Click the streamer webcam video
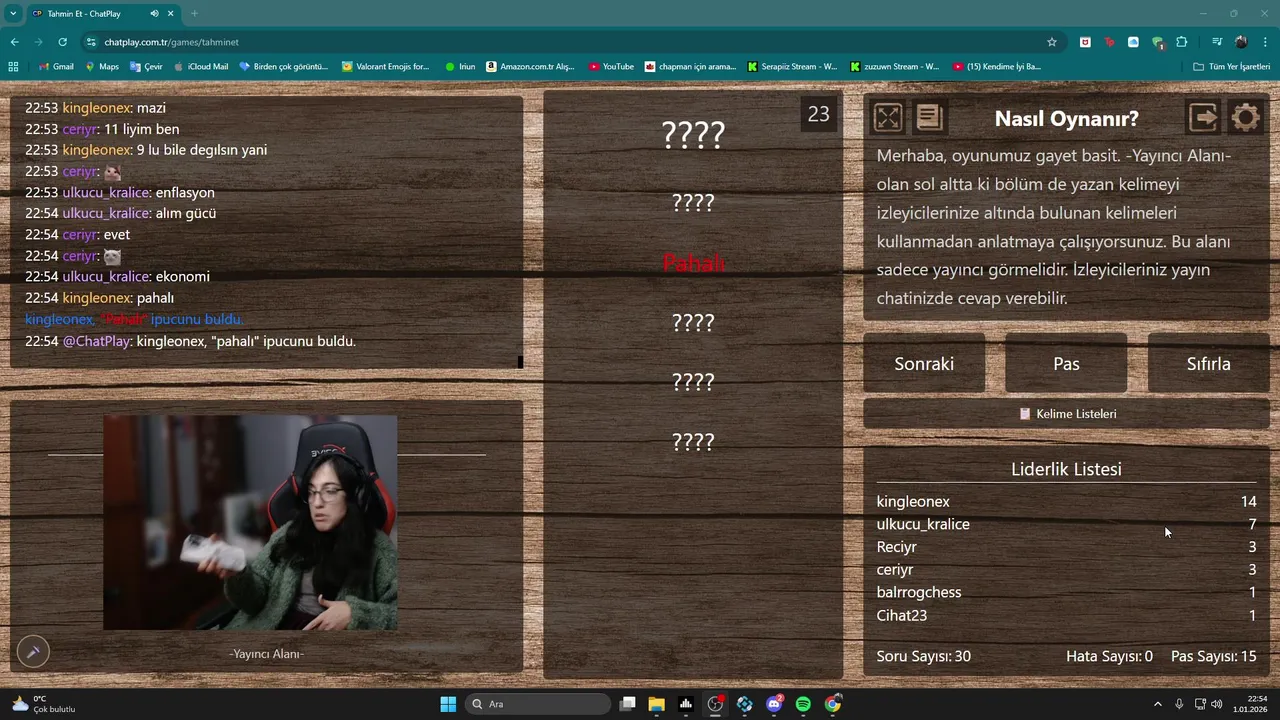The width and height of the screenshot is (1280, 720). [x=250, y=523]
